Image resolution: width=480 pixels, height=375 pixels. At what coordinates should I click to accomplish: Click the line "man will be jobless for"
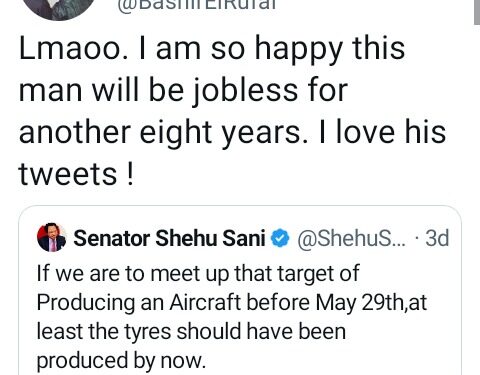click(183, 90)
